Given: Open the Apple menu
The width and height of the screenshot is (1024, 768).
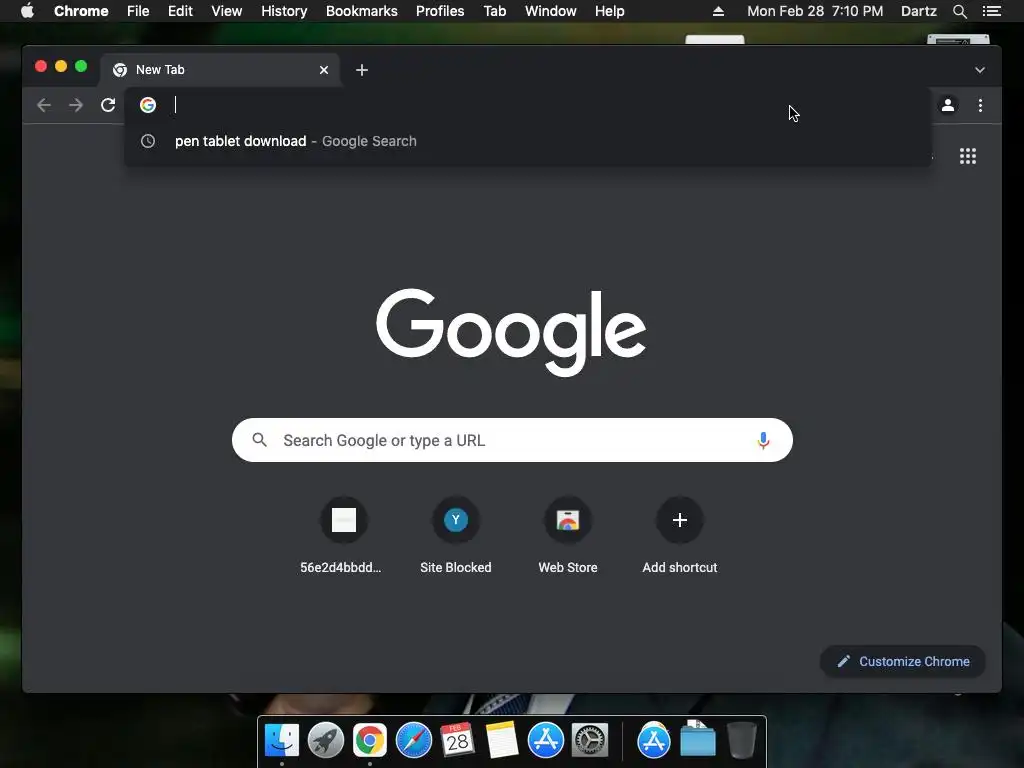Looking at the screenshot, I should [x=27, y=11].
